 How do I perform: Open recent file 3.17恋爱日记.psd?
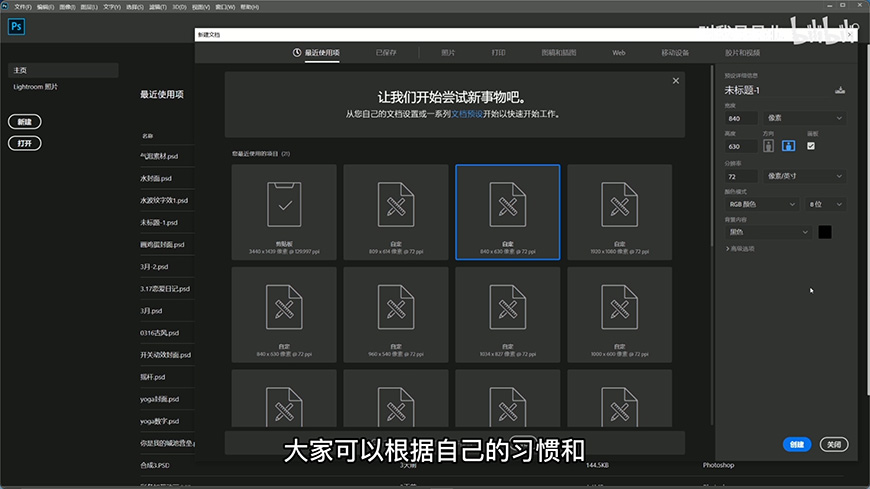(165, 289)
